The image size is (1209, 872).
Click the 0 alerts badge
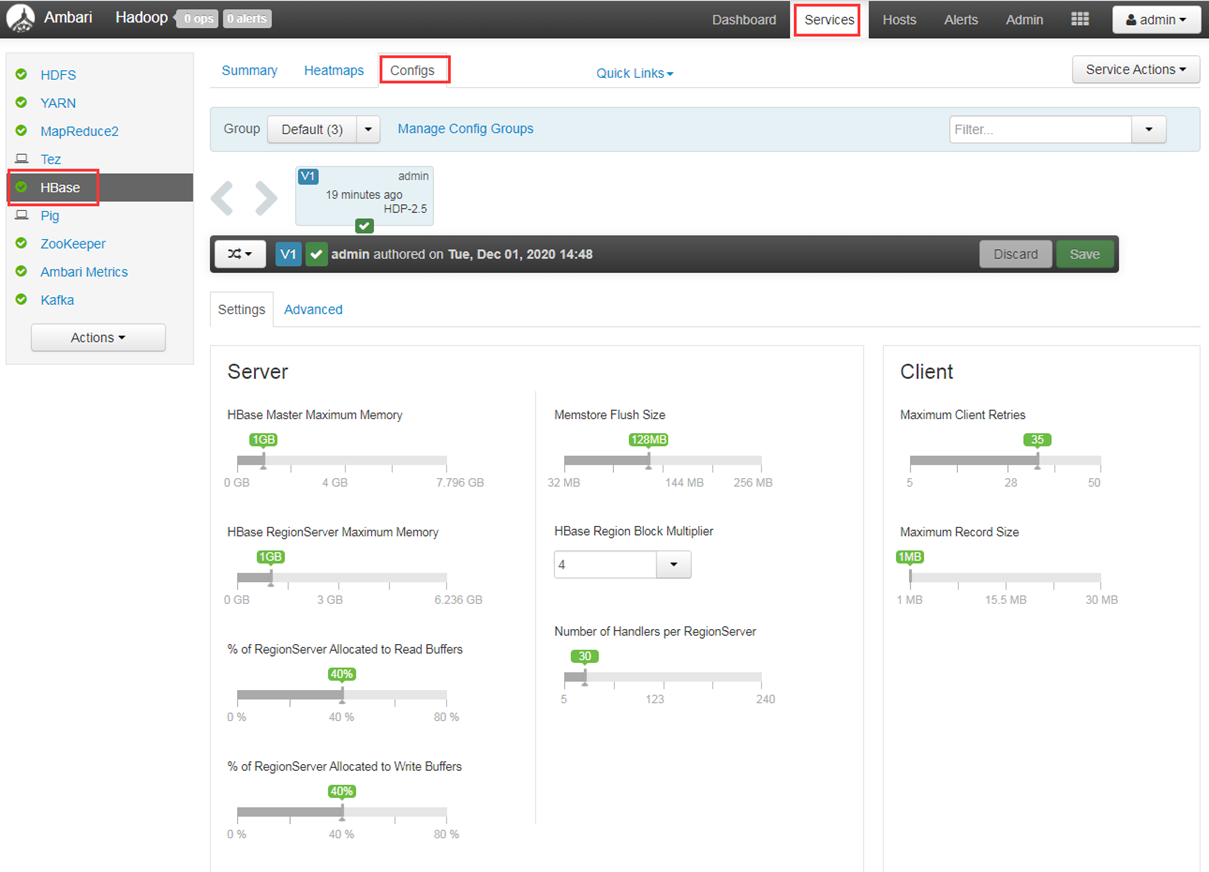[x=247, y=19]
